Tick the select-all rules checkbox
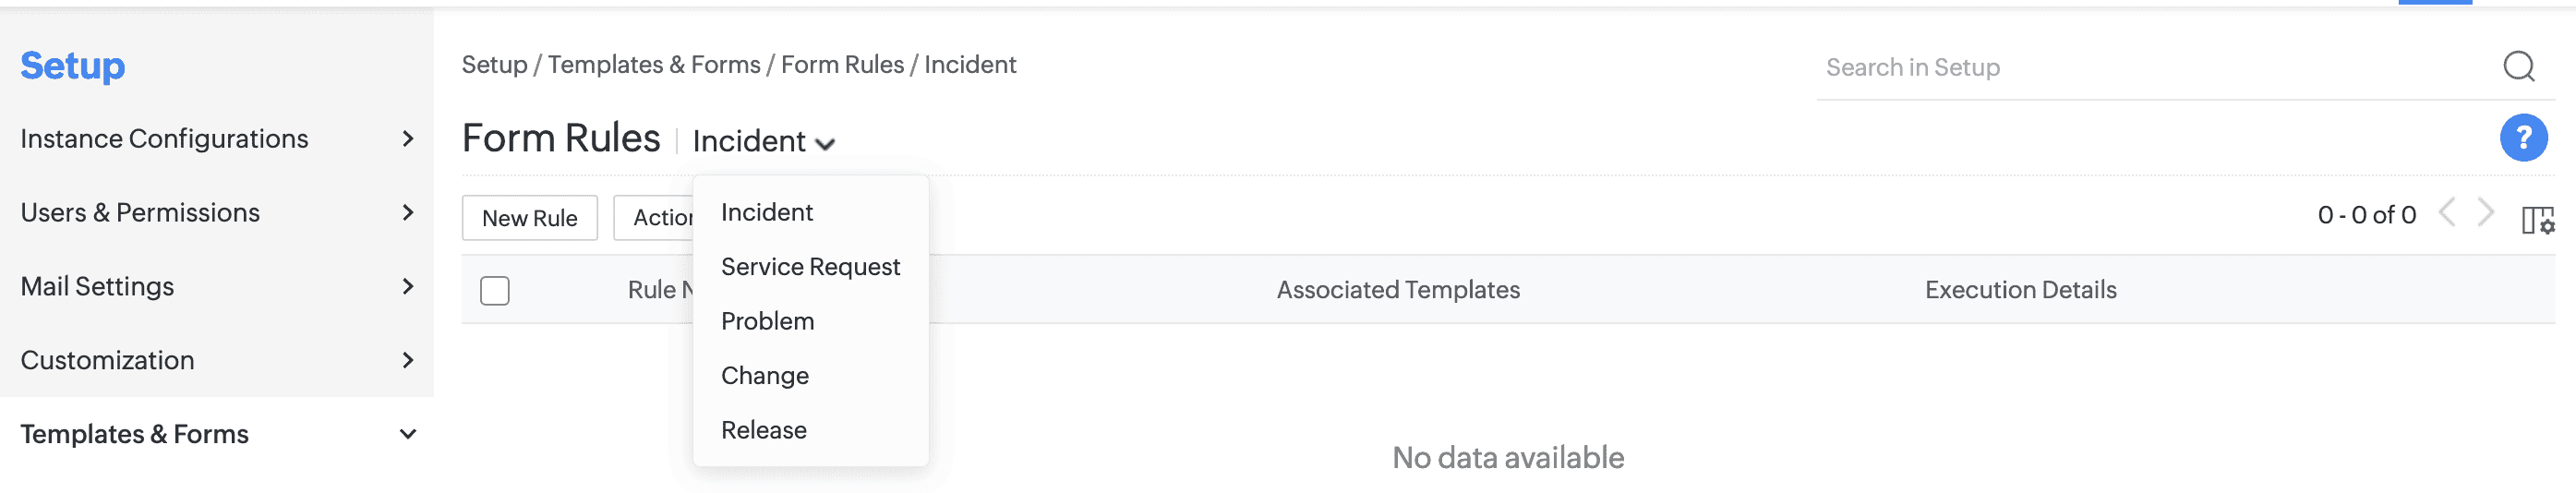 point(495,290)
